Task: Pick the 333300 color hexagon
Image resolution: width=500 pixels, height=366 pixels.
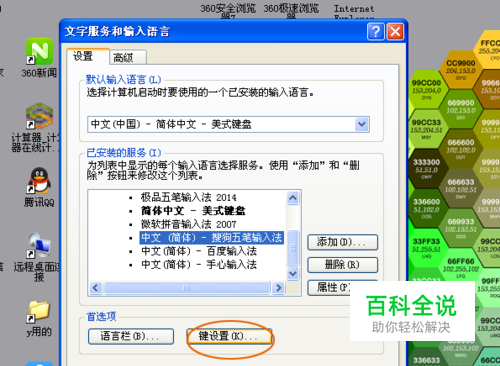Action: pos(426,168)
